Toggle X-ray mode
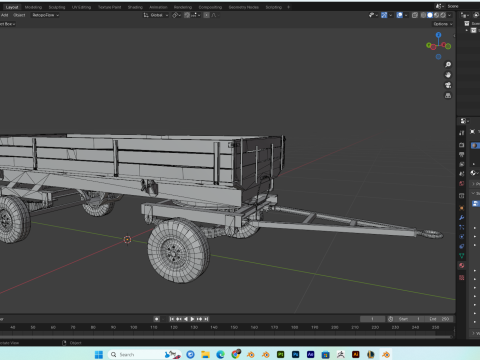The width and height of the screenshot is (480, 360). point(415,15)
